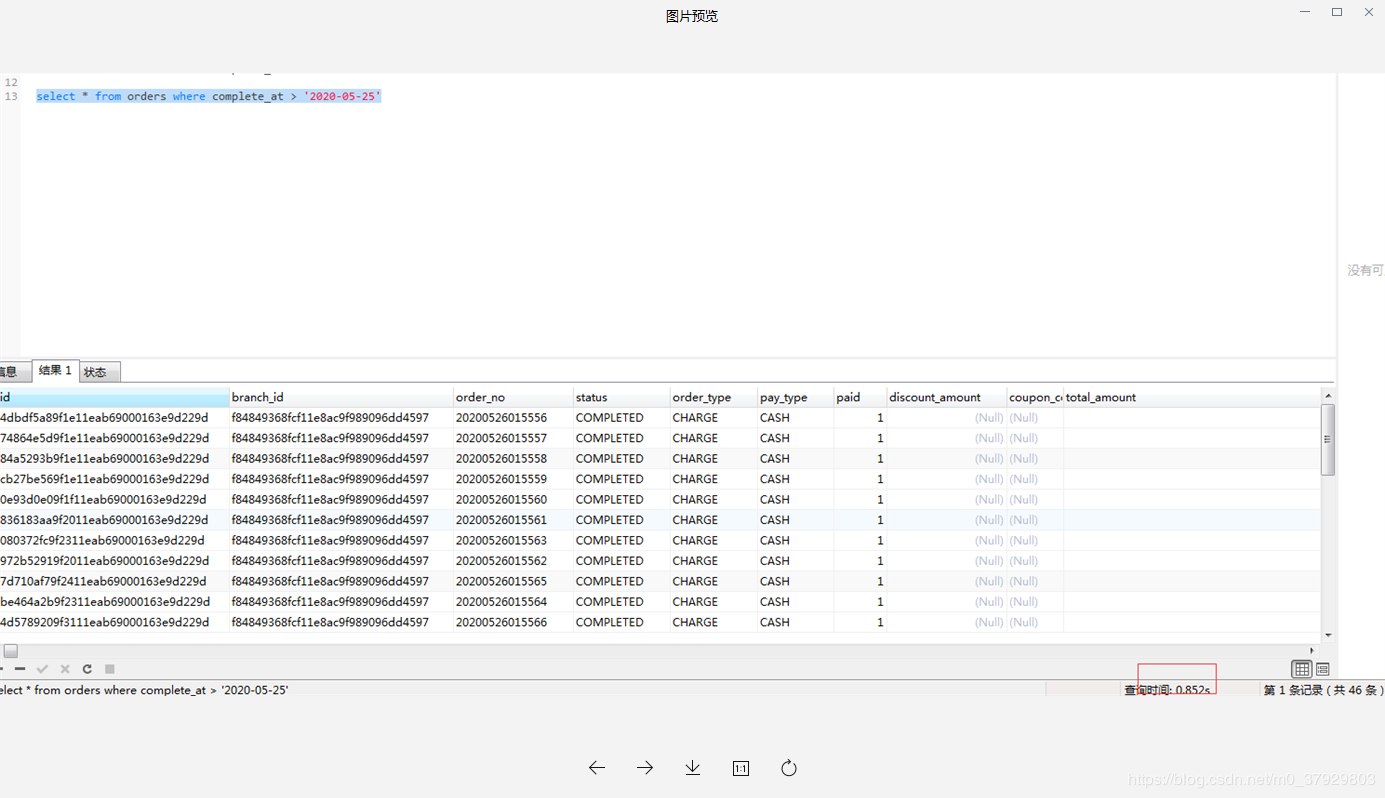Click the 查询时间 0.852s status entry
Image resolution: width=1385 pixels, height=798 pixels.
(1167, 690)
